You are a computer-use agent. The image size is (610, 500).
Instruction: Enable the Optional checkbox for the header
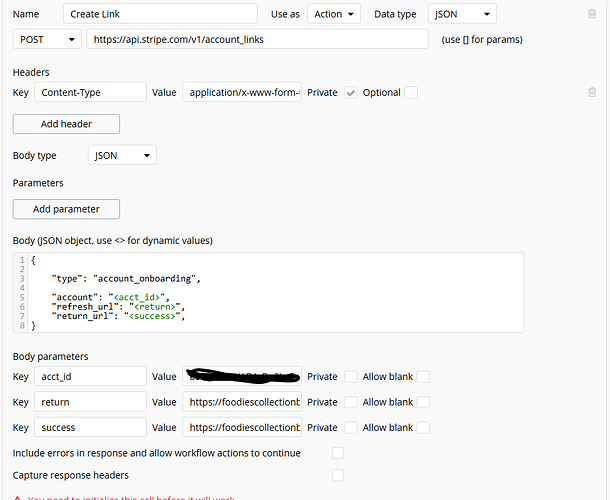pos(411,93)
